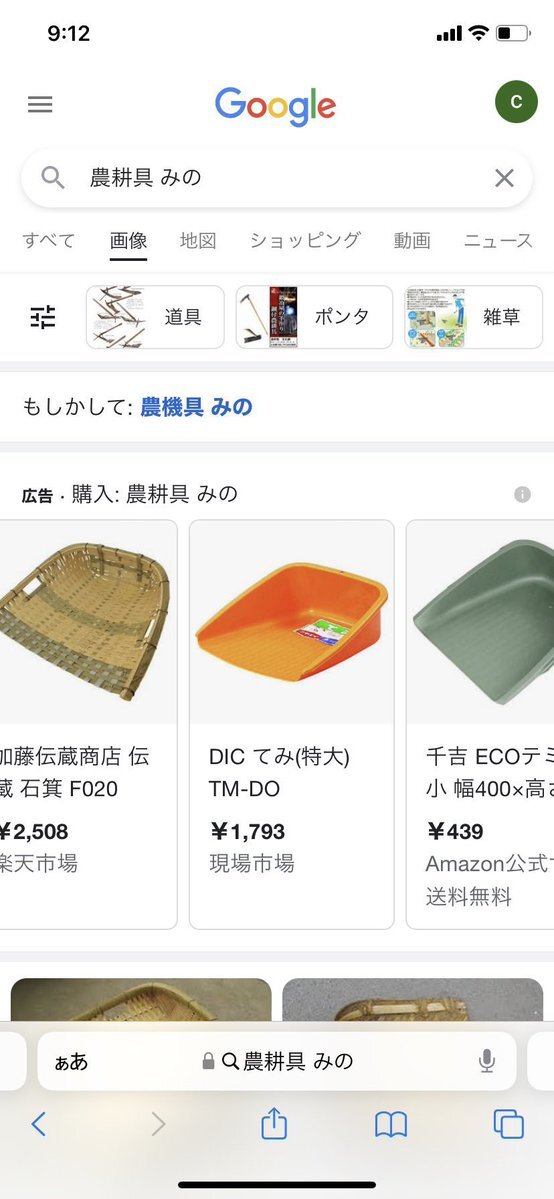Go back with Safari back arrow
The width and height of the screenshot is (554, 1199).
click(x=39, y=1124)
